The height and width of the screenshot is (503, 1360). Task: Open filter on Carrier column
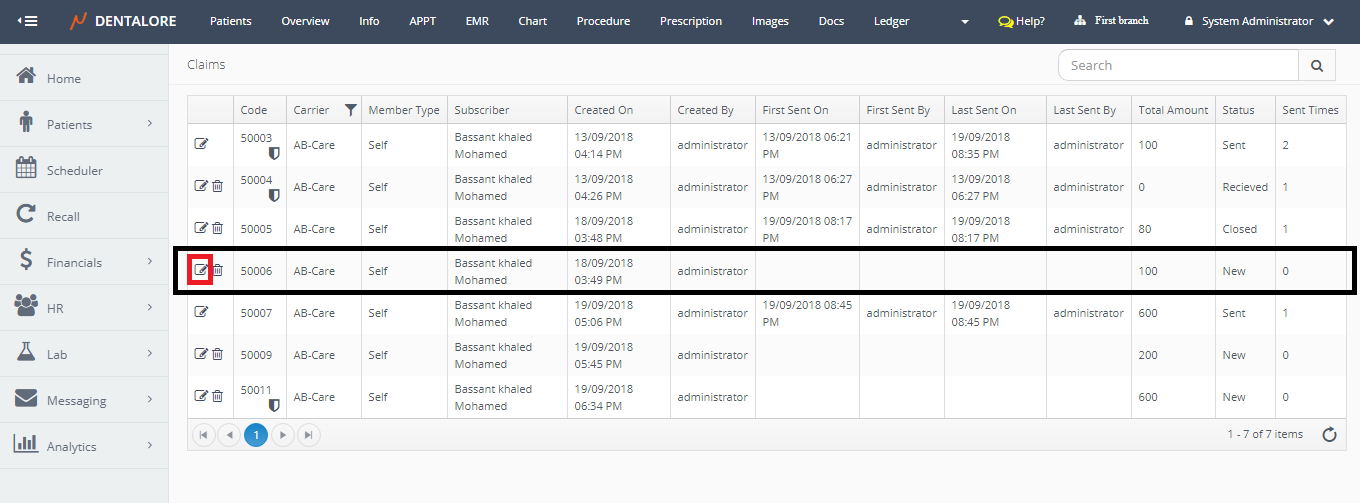tap(350, 110)
